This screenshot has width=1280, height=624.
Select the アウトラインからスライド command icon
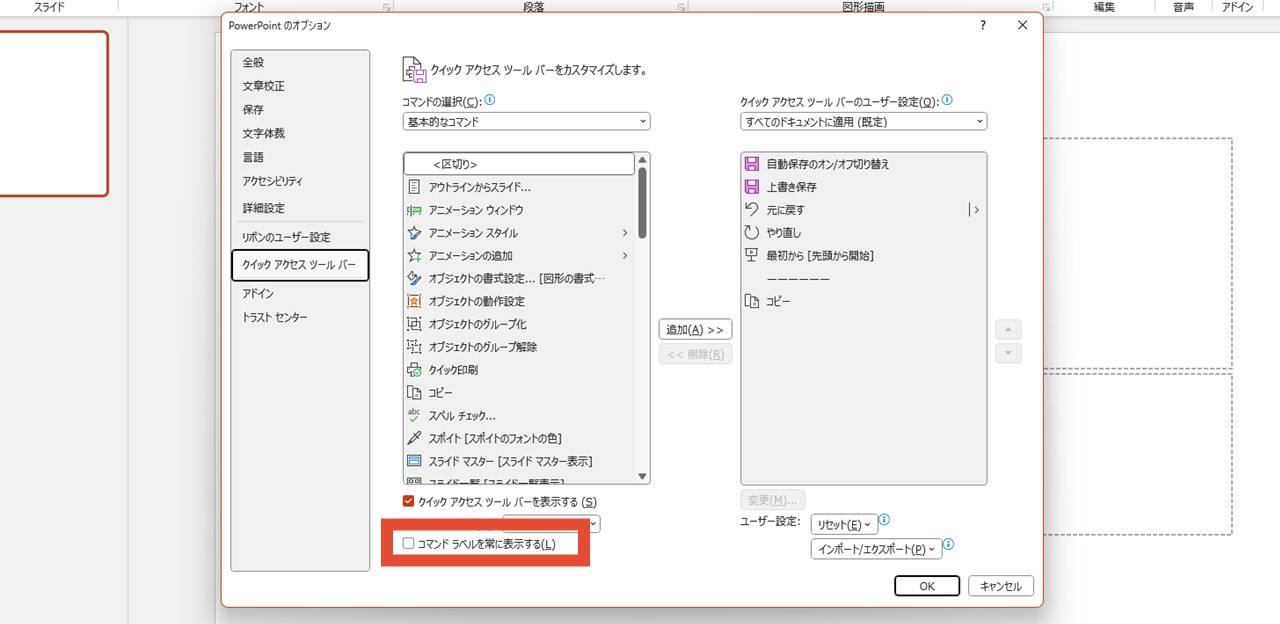[x=414, y=187]
